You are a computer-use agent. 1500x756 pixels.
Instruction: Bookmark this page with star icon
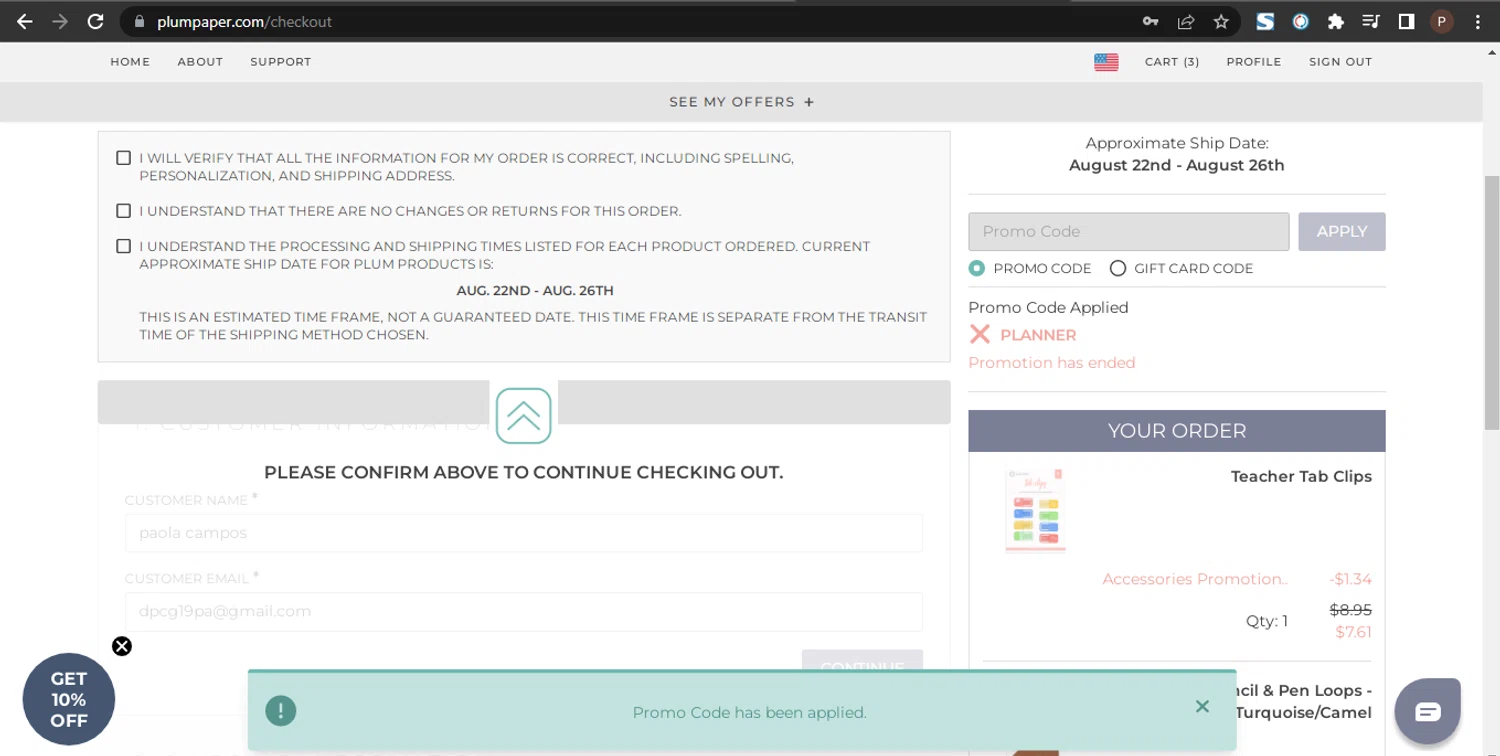pyautogui.click(x=1221, y=21)
